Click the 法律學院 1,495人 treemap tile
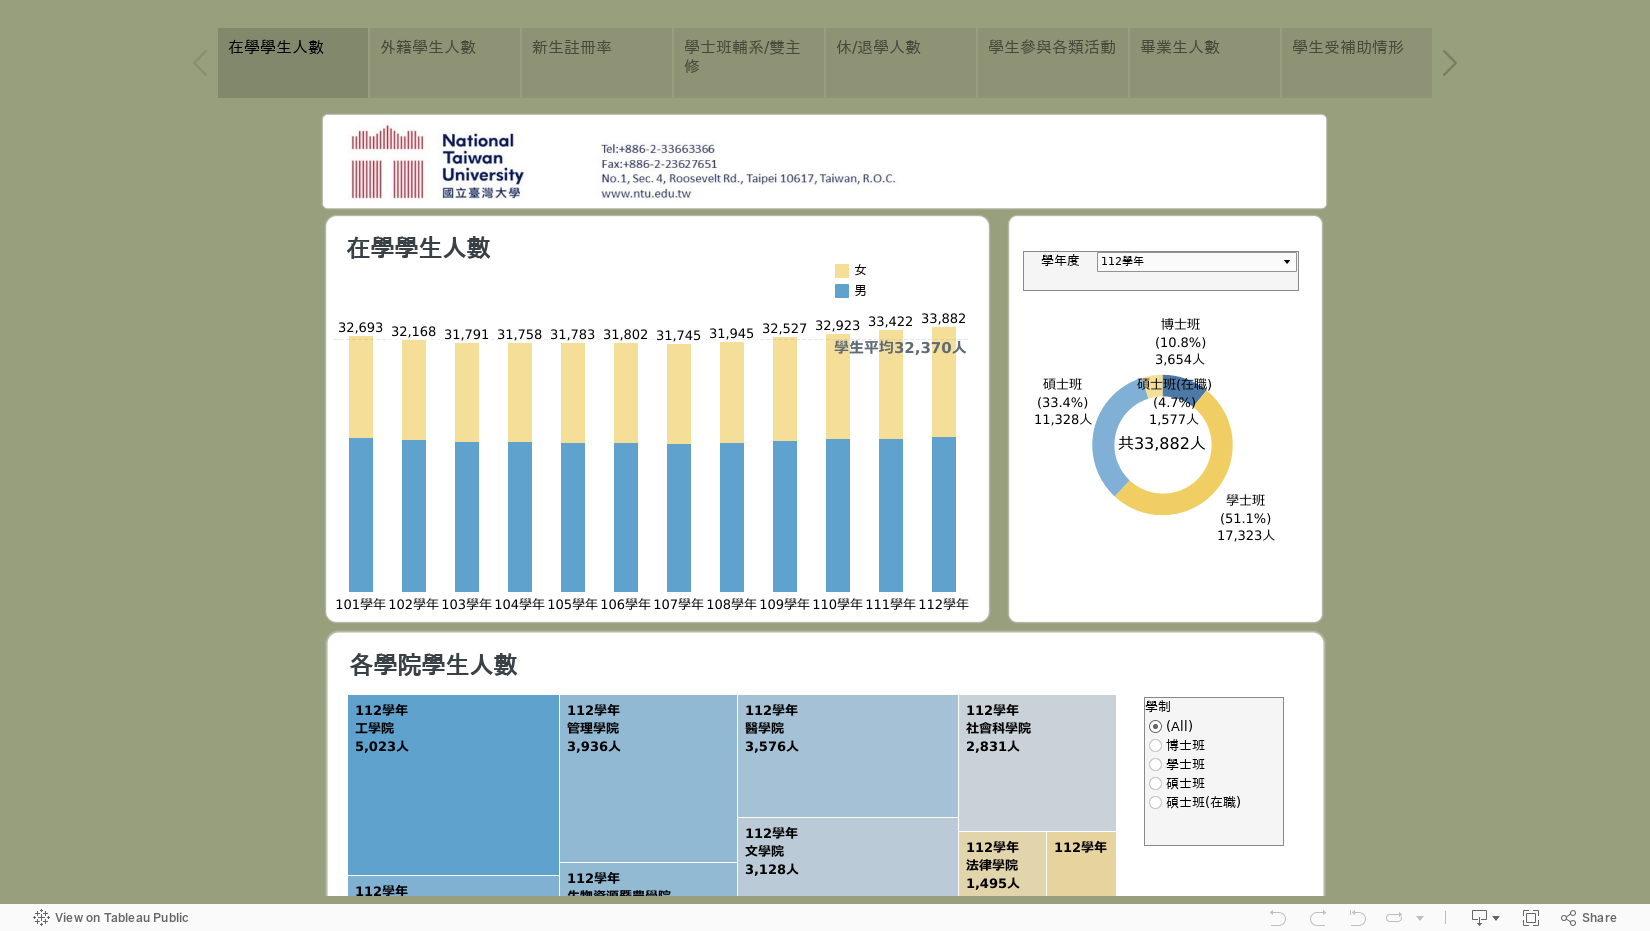 pyautogui.click(x=1002, y=864)
